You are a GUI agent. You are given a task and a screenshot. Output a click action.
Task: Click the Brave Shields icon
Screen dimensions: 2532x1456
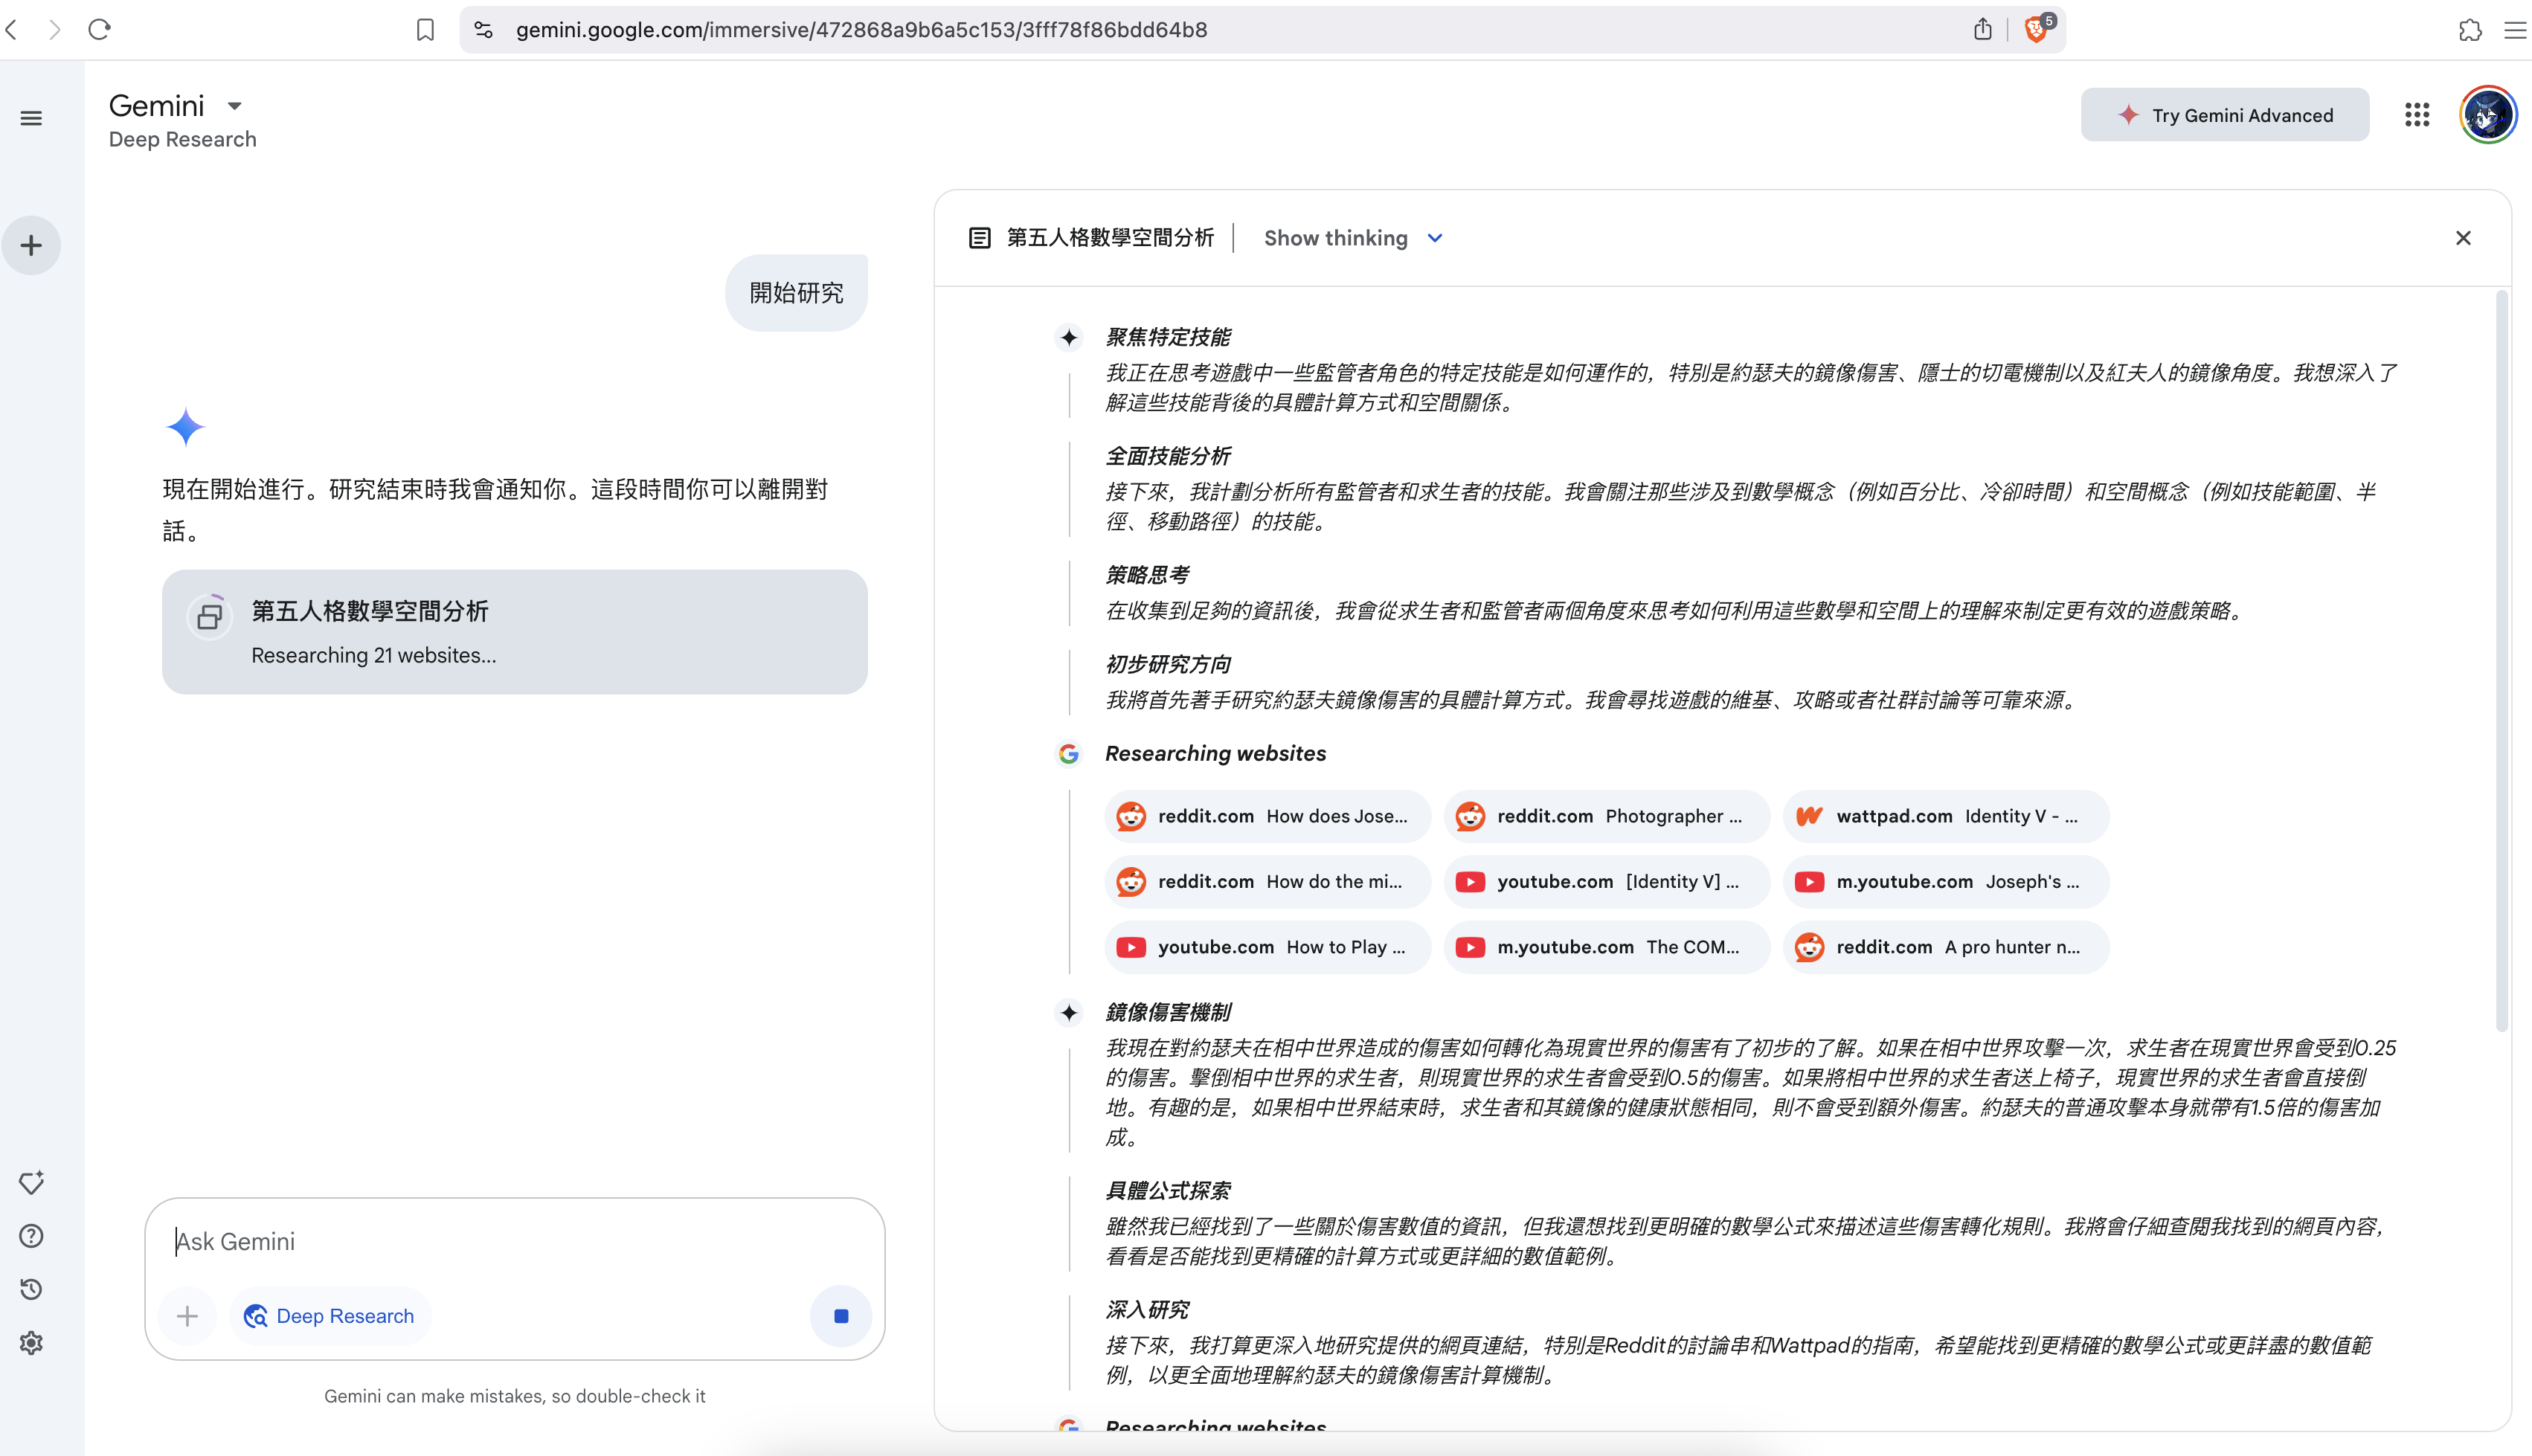click(x=2035, y=30)
